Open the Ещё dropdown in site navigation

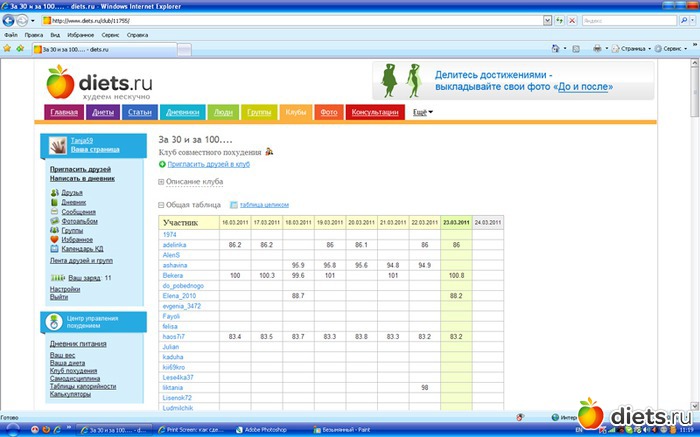(x=423, y=112)
